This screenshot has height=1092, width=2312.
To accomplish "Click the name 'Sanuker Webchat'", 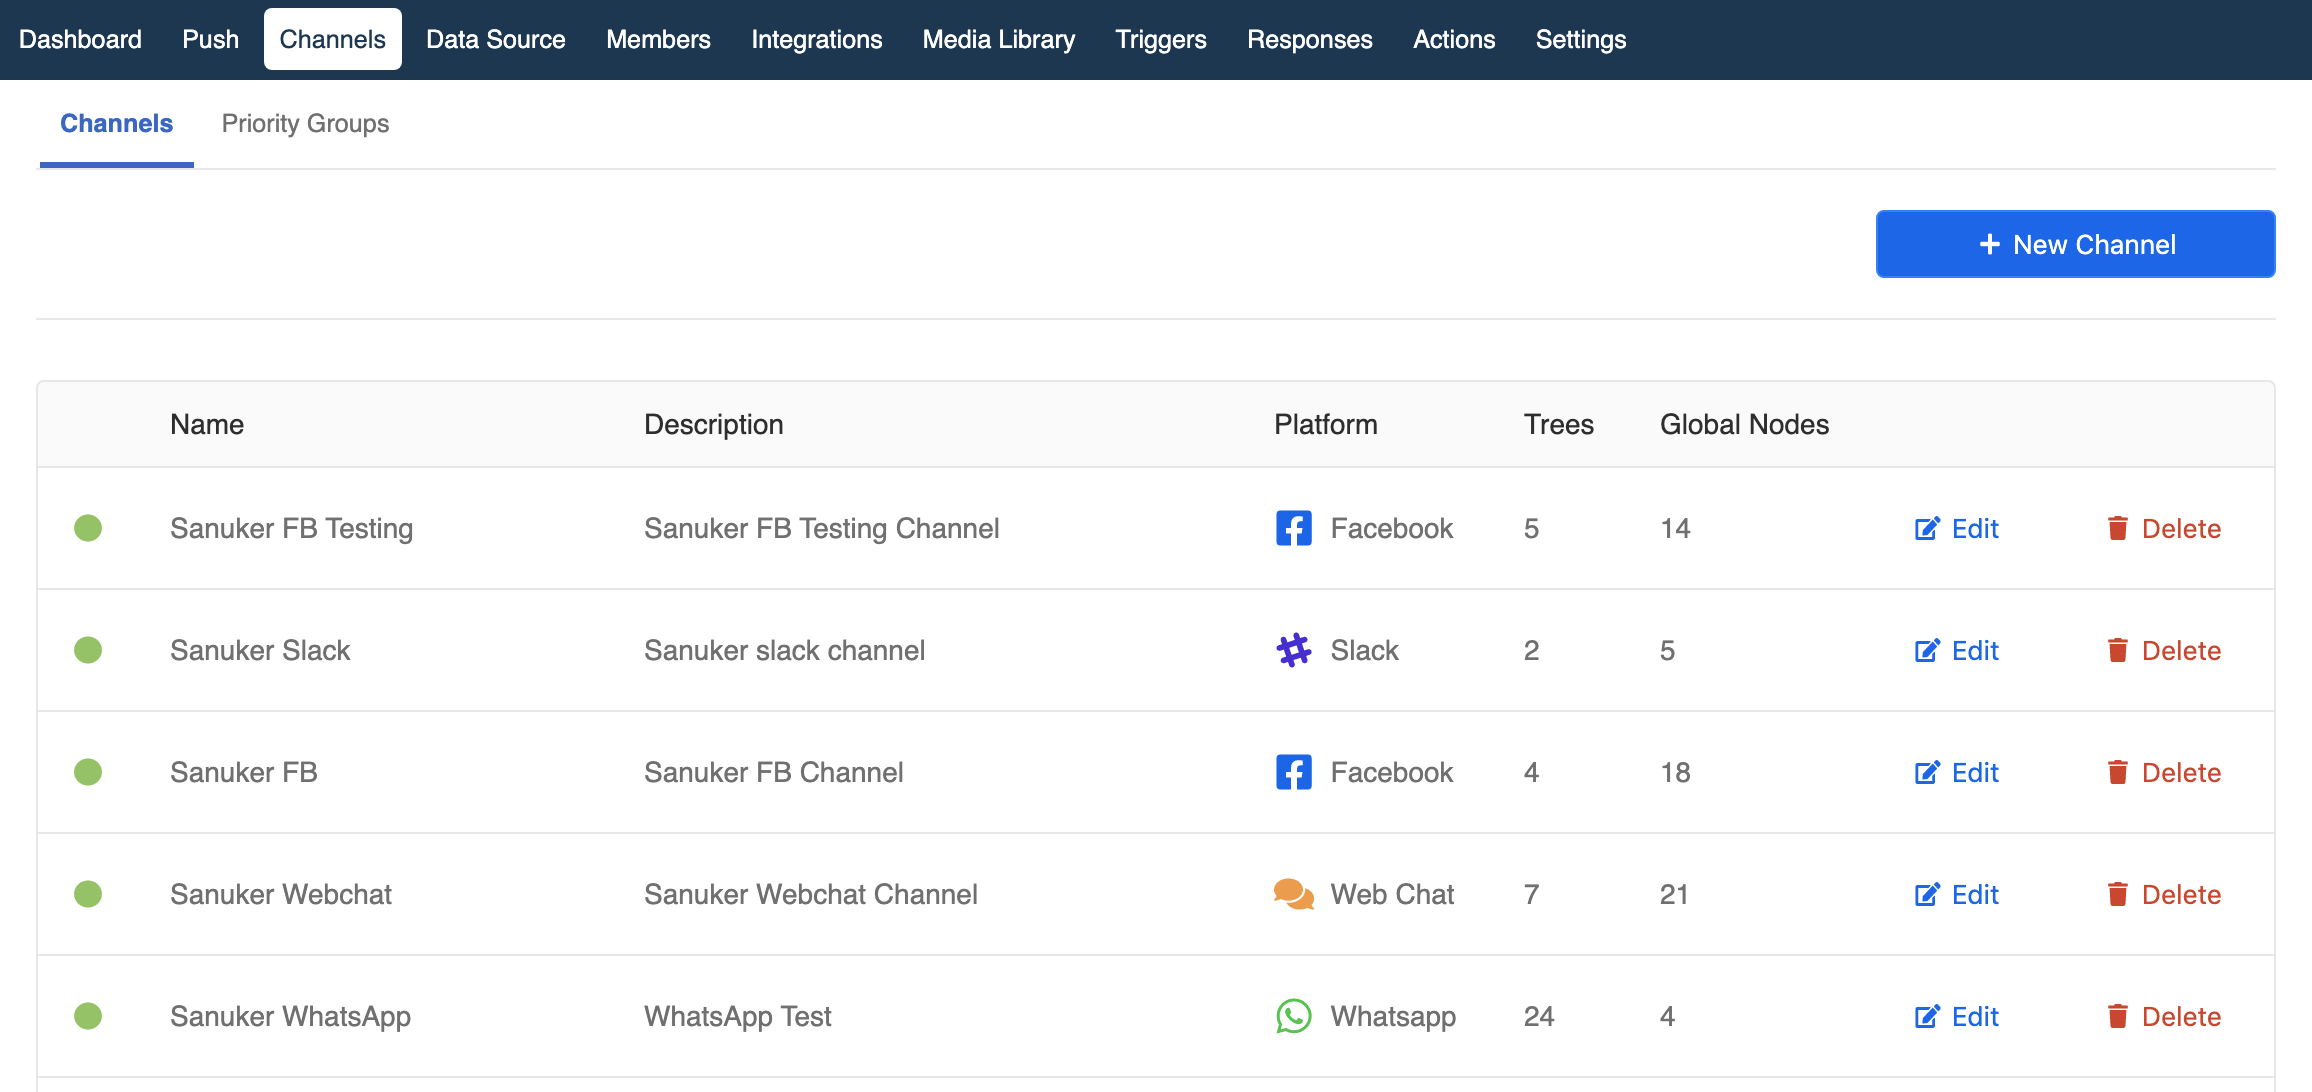I will click(281, 894).
